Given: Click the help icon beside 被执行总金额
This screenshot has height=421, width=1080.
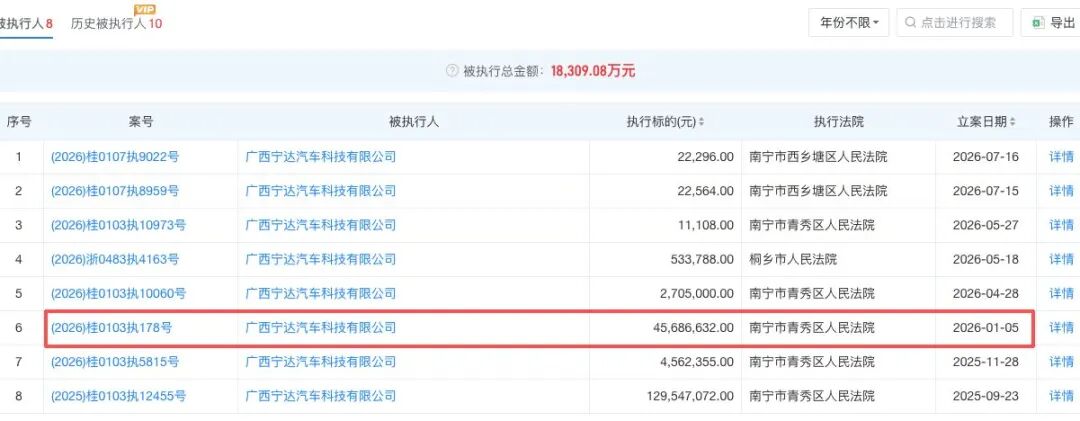Looking at the screenshot, I should [452, 71].
